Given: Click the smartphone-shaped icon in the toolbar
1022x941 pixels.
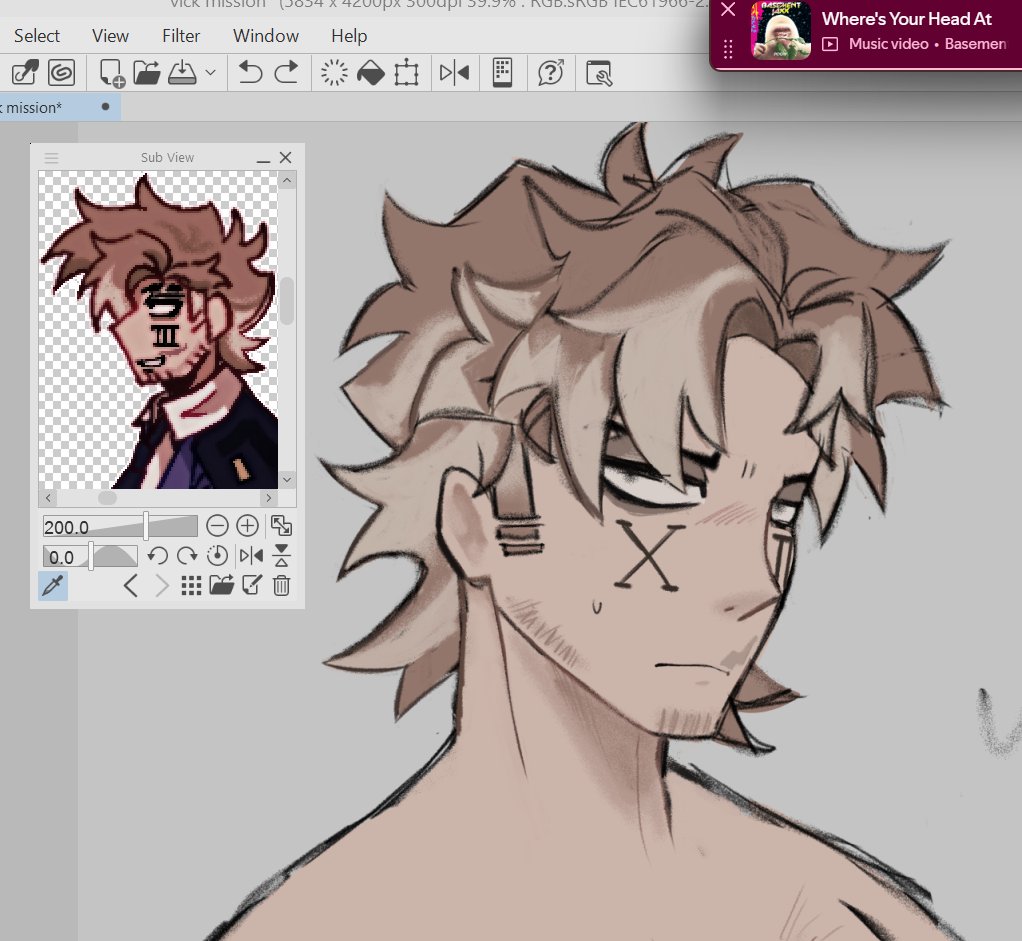Looking at the screenshot, I should 502,72.
